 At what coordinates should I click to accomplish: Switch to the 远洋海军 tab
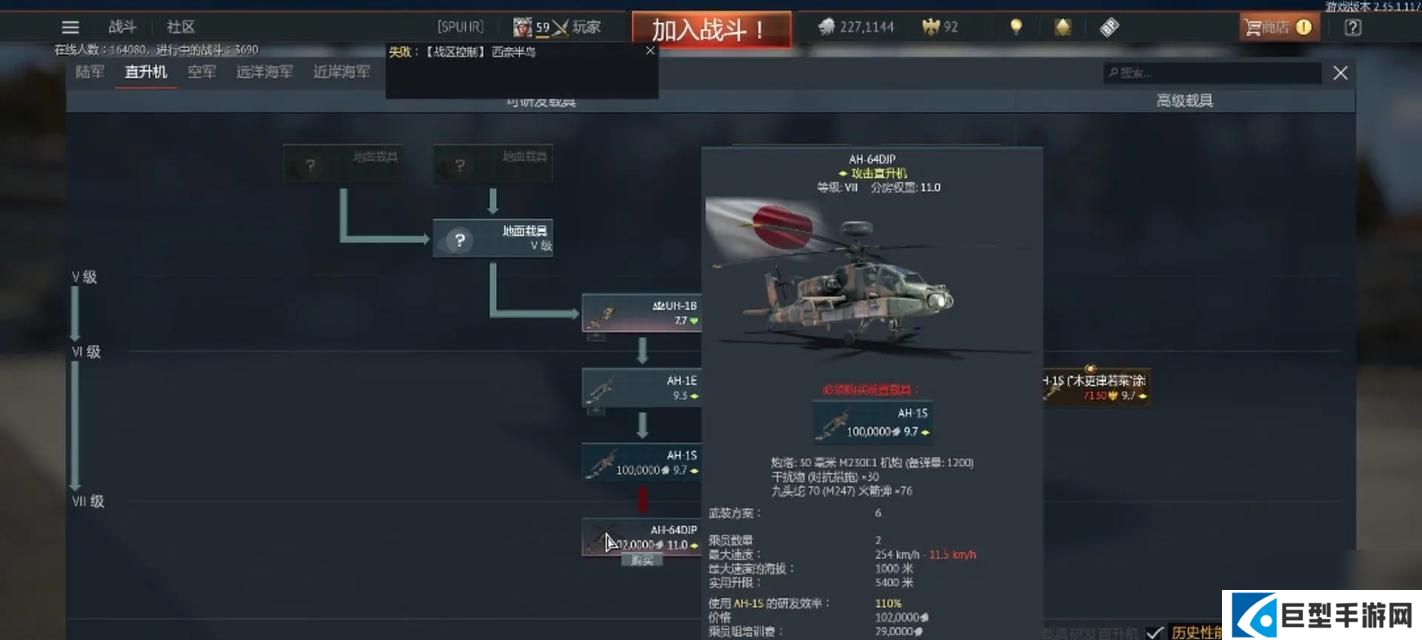point(265,72)
